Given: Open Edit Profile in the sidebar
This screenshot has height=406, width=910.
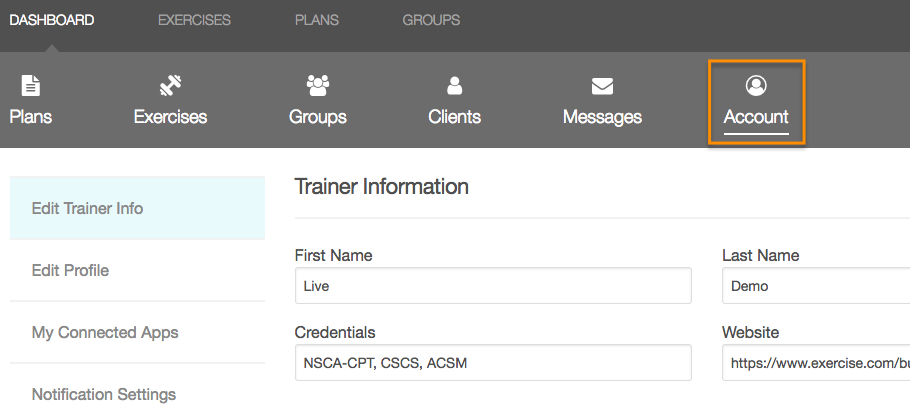Looking at the screenshot, I should (x=70, y=271).
